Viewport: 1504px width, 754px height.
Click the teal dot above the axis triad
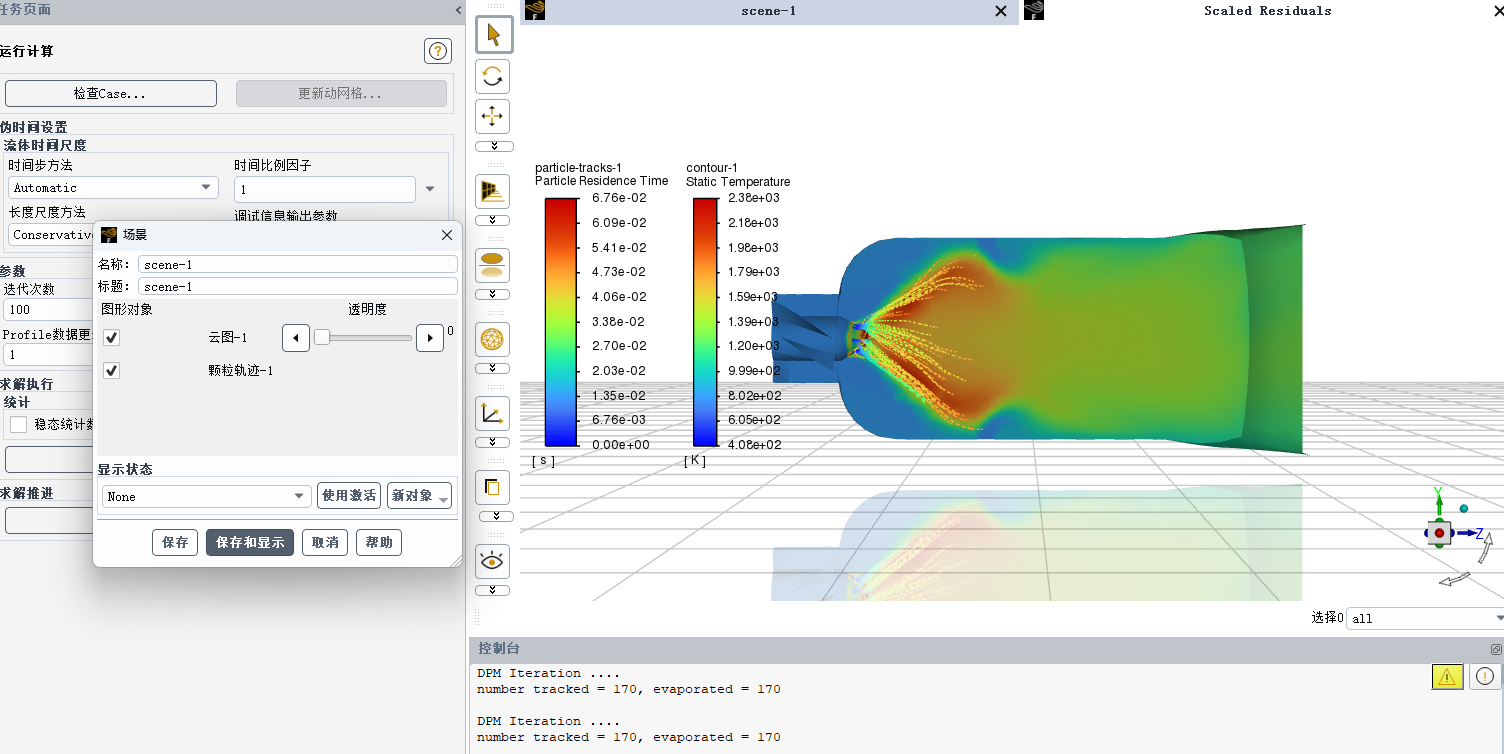[1464, 509]
